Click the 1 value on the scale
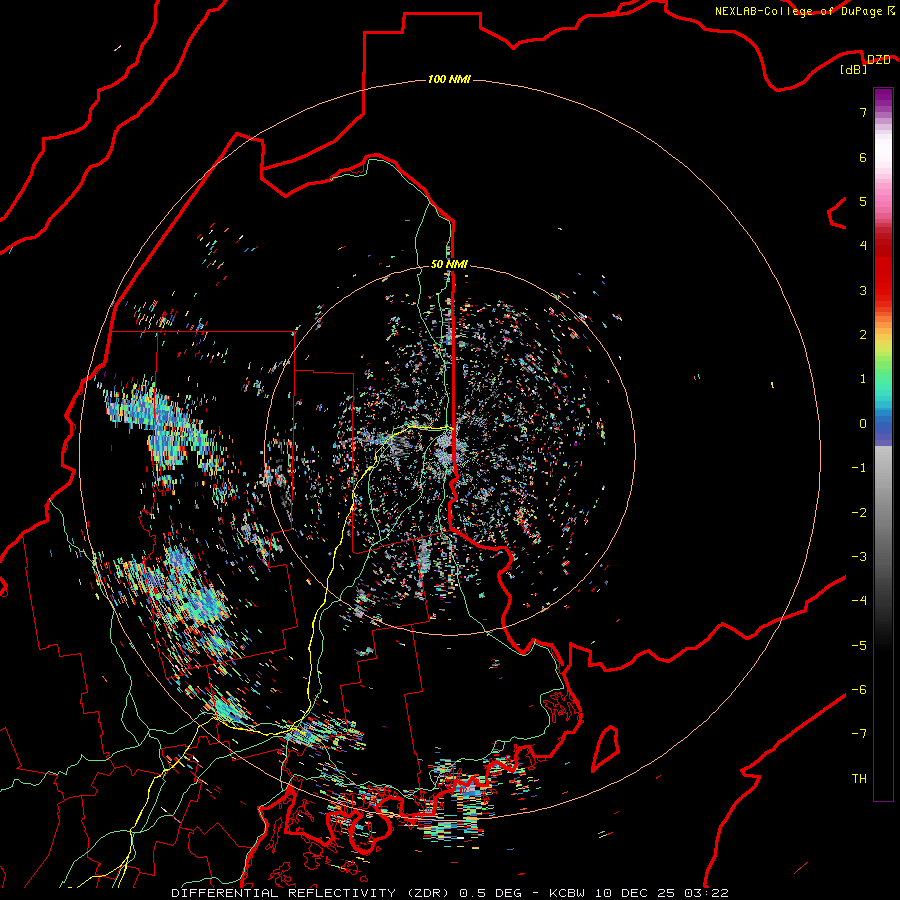 tap(863, 379)
